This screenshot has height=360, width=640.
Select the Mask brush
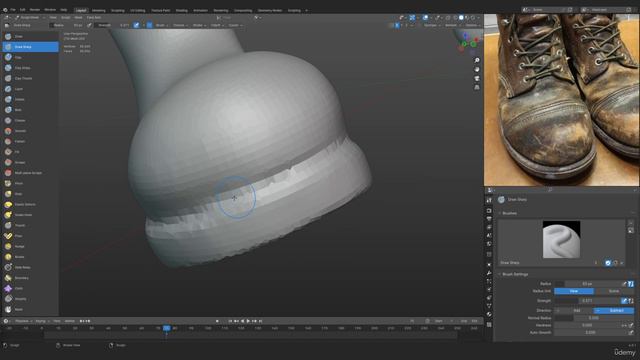pyautogui.click(x=30, y=309)
